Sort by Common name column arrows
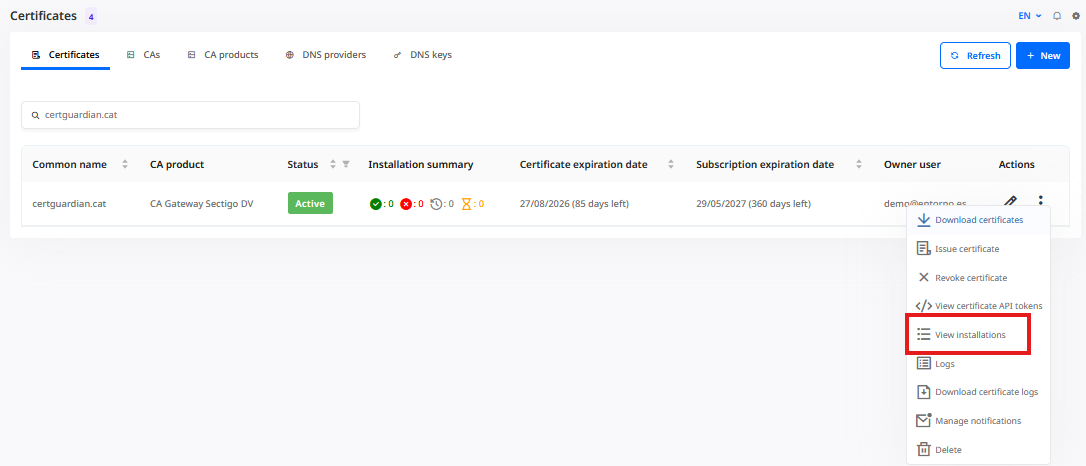 tap(125, 165)
